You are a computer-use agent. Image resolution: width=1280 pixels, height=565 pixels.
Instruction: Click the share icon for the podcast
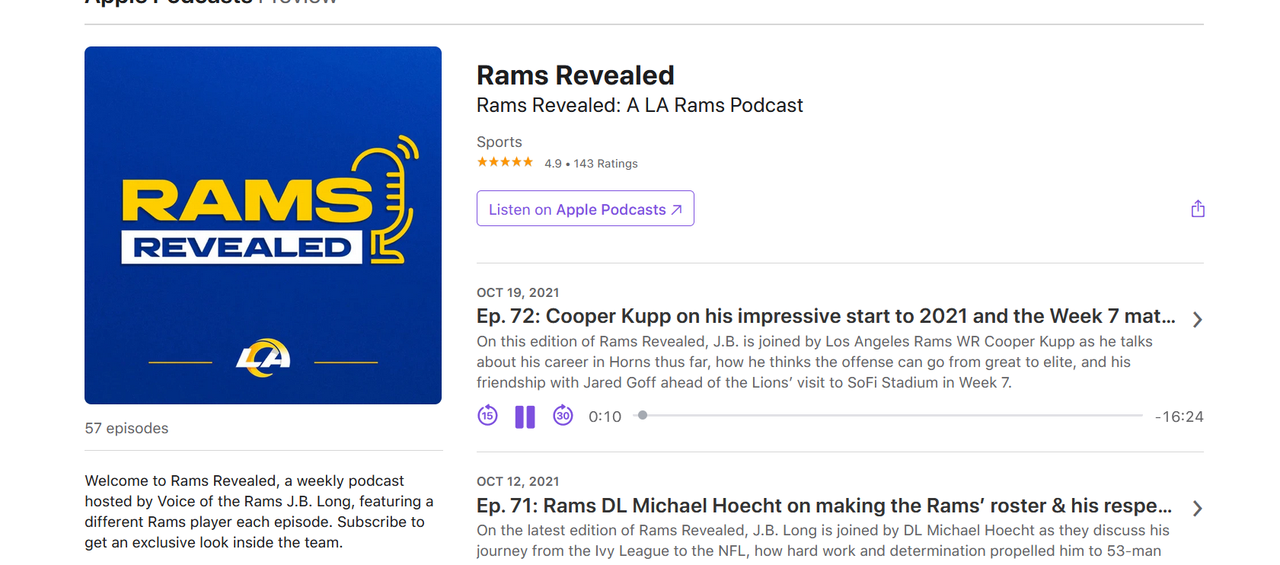[x=1198, y=209]
